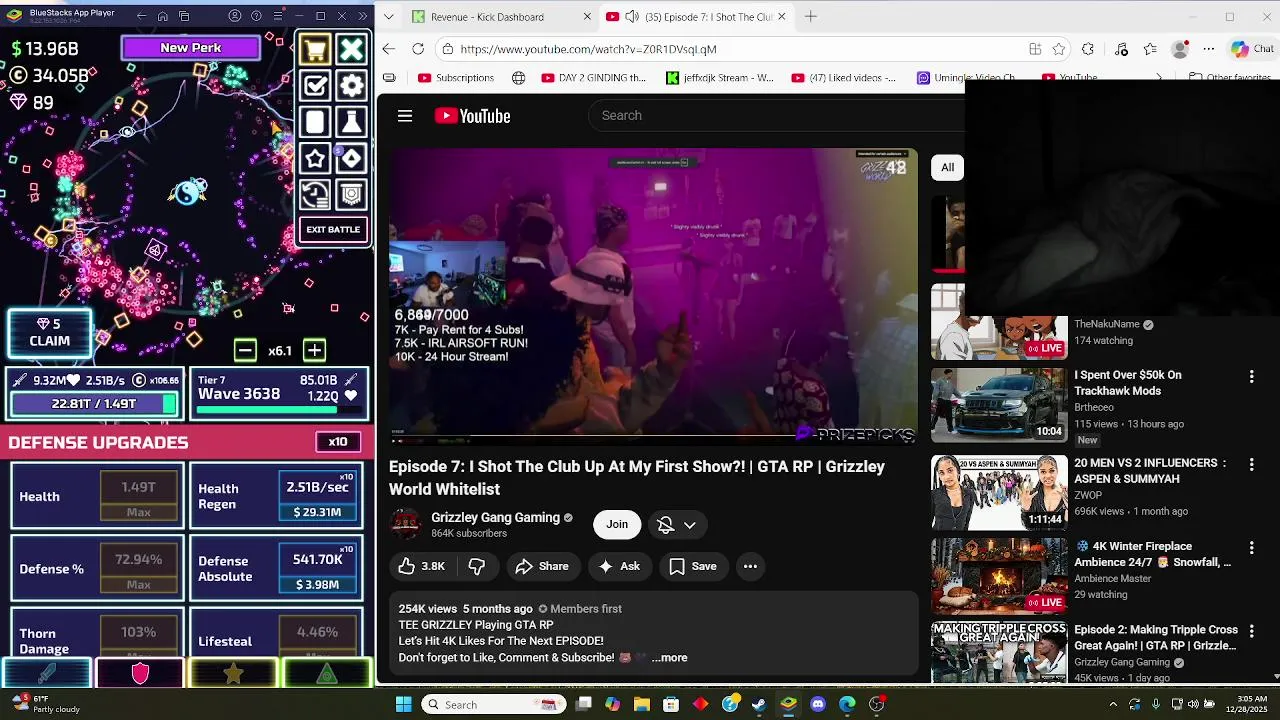Click the EXIT BATTLE button
The height and width of the screenshot is (720, 1280).
[x=333, y=230]
